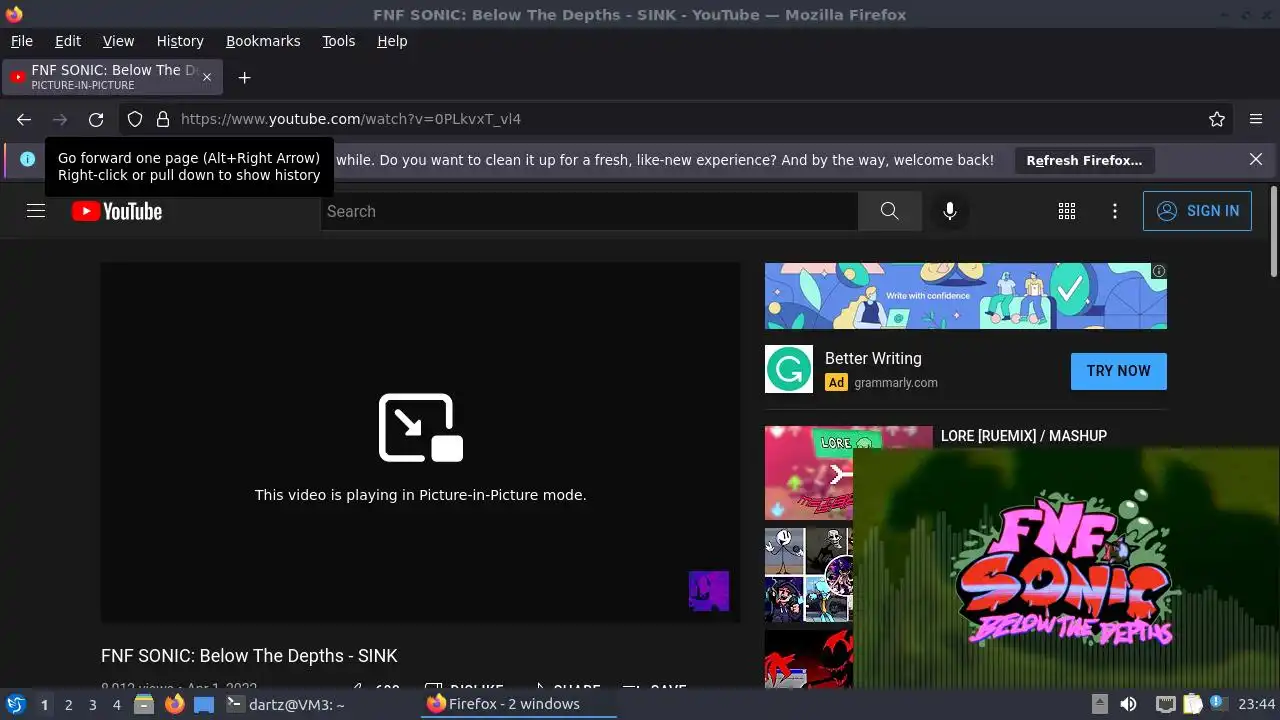Click the Refresh Firefox button
The height and width of the screenshot is (720, 1280).
point(1084,160)
